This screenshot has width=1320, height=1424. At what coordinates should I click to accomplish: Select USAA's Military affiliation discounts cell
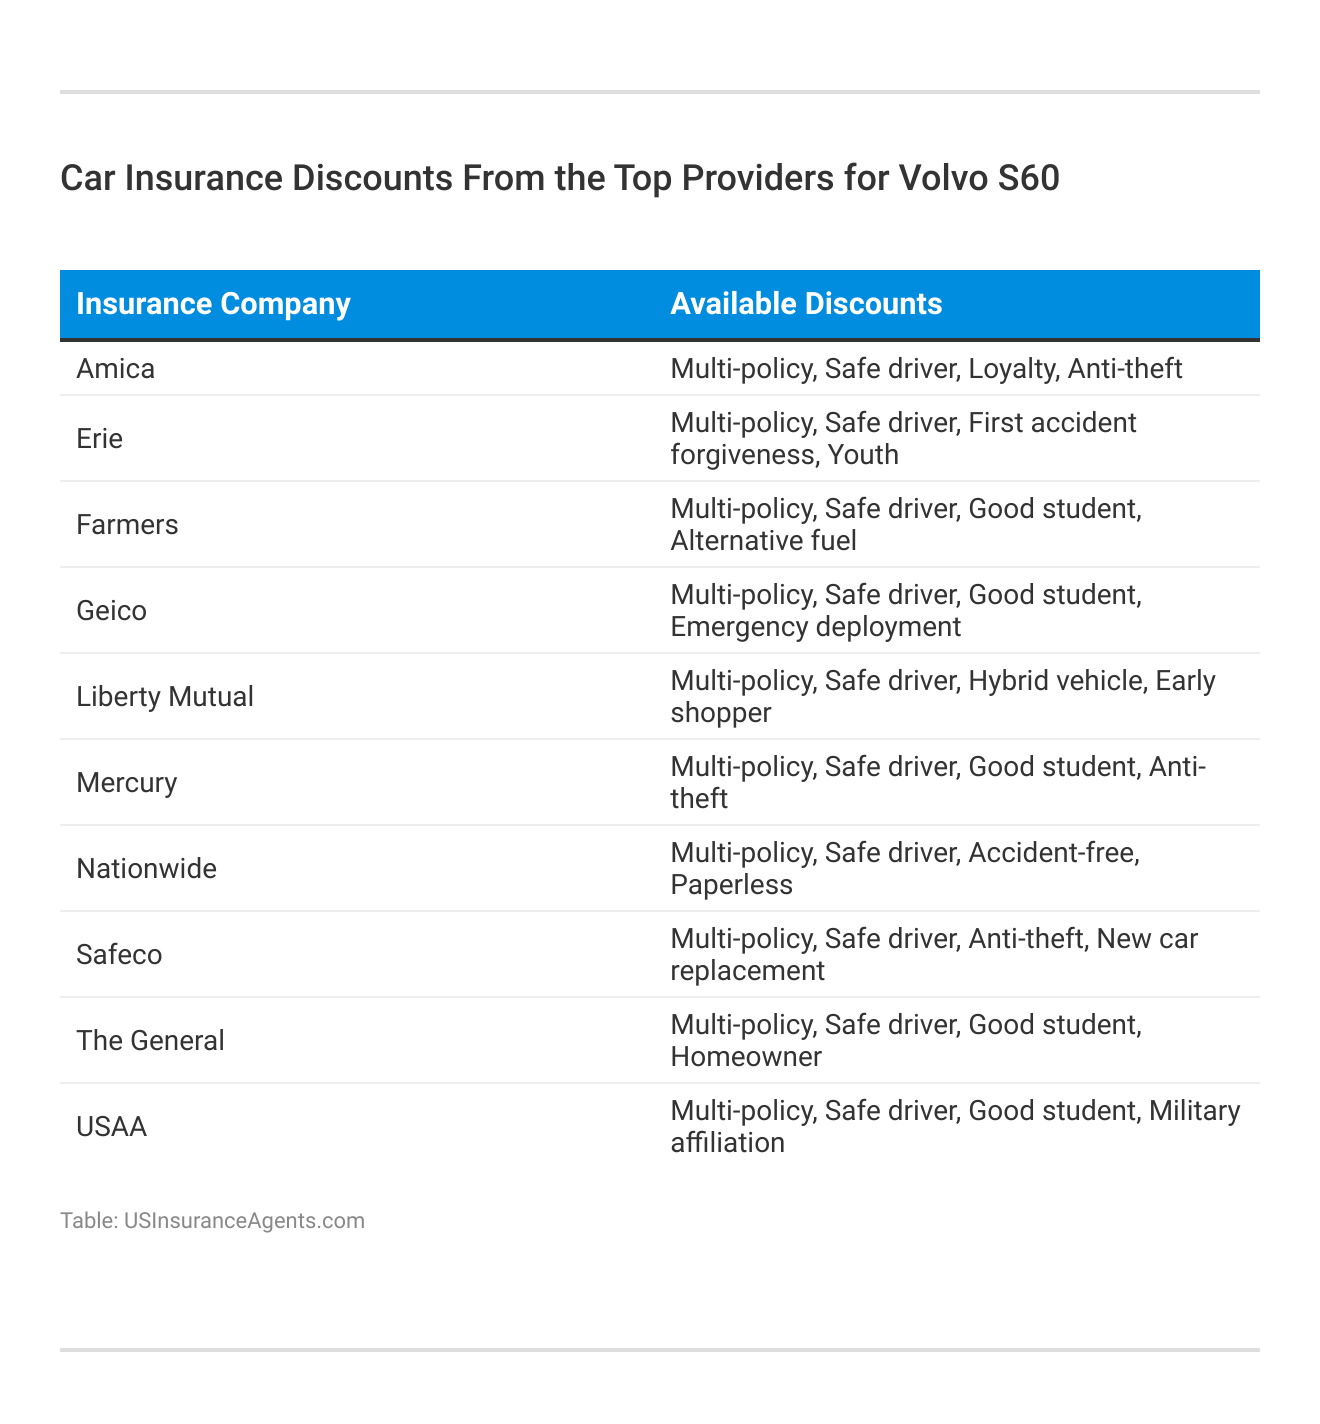click(x=955, y=1127)
